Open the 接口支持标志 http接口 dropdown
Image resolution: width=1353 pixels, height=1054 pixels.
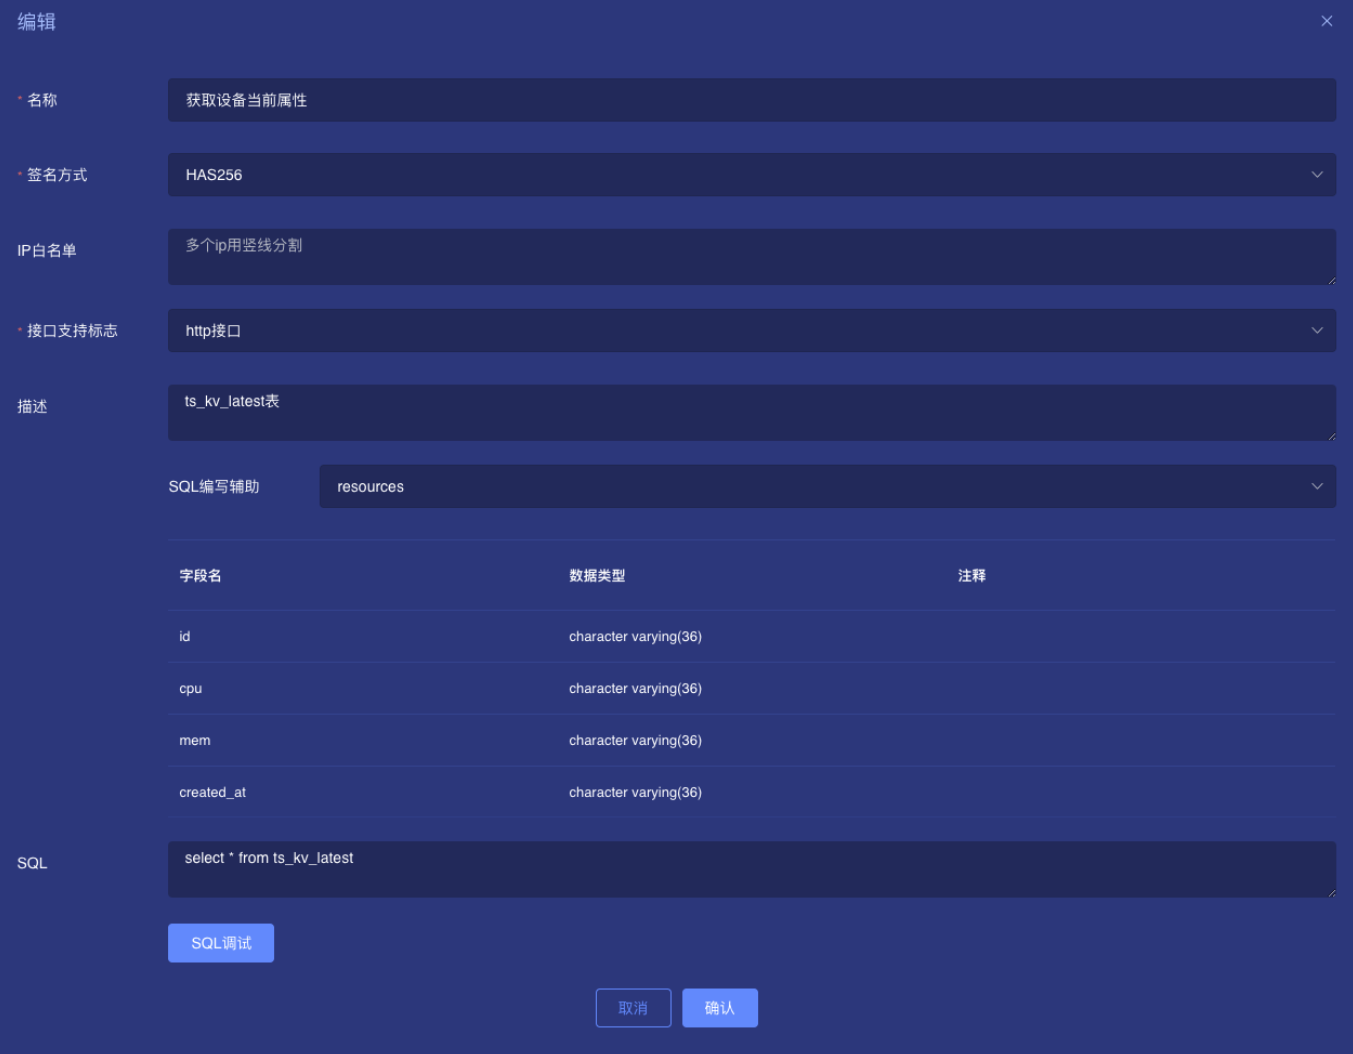click(x=740, y=331)
